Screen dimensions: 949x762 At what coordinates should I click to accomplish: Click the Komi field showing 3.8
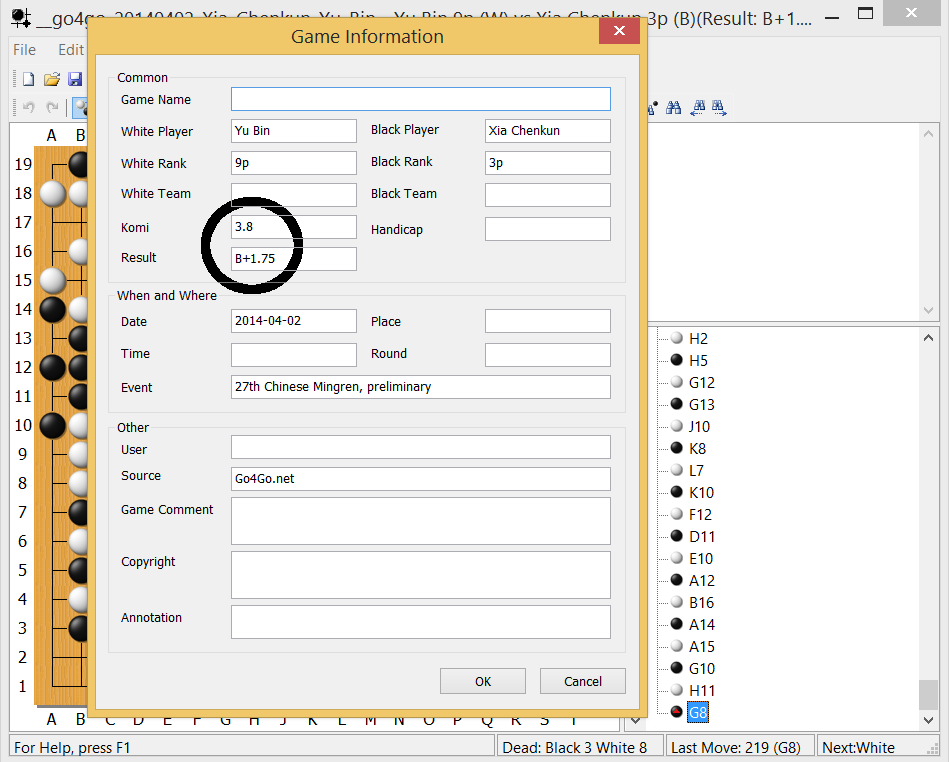(x=293, y=227)
